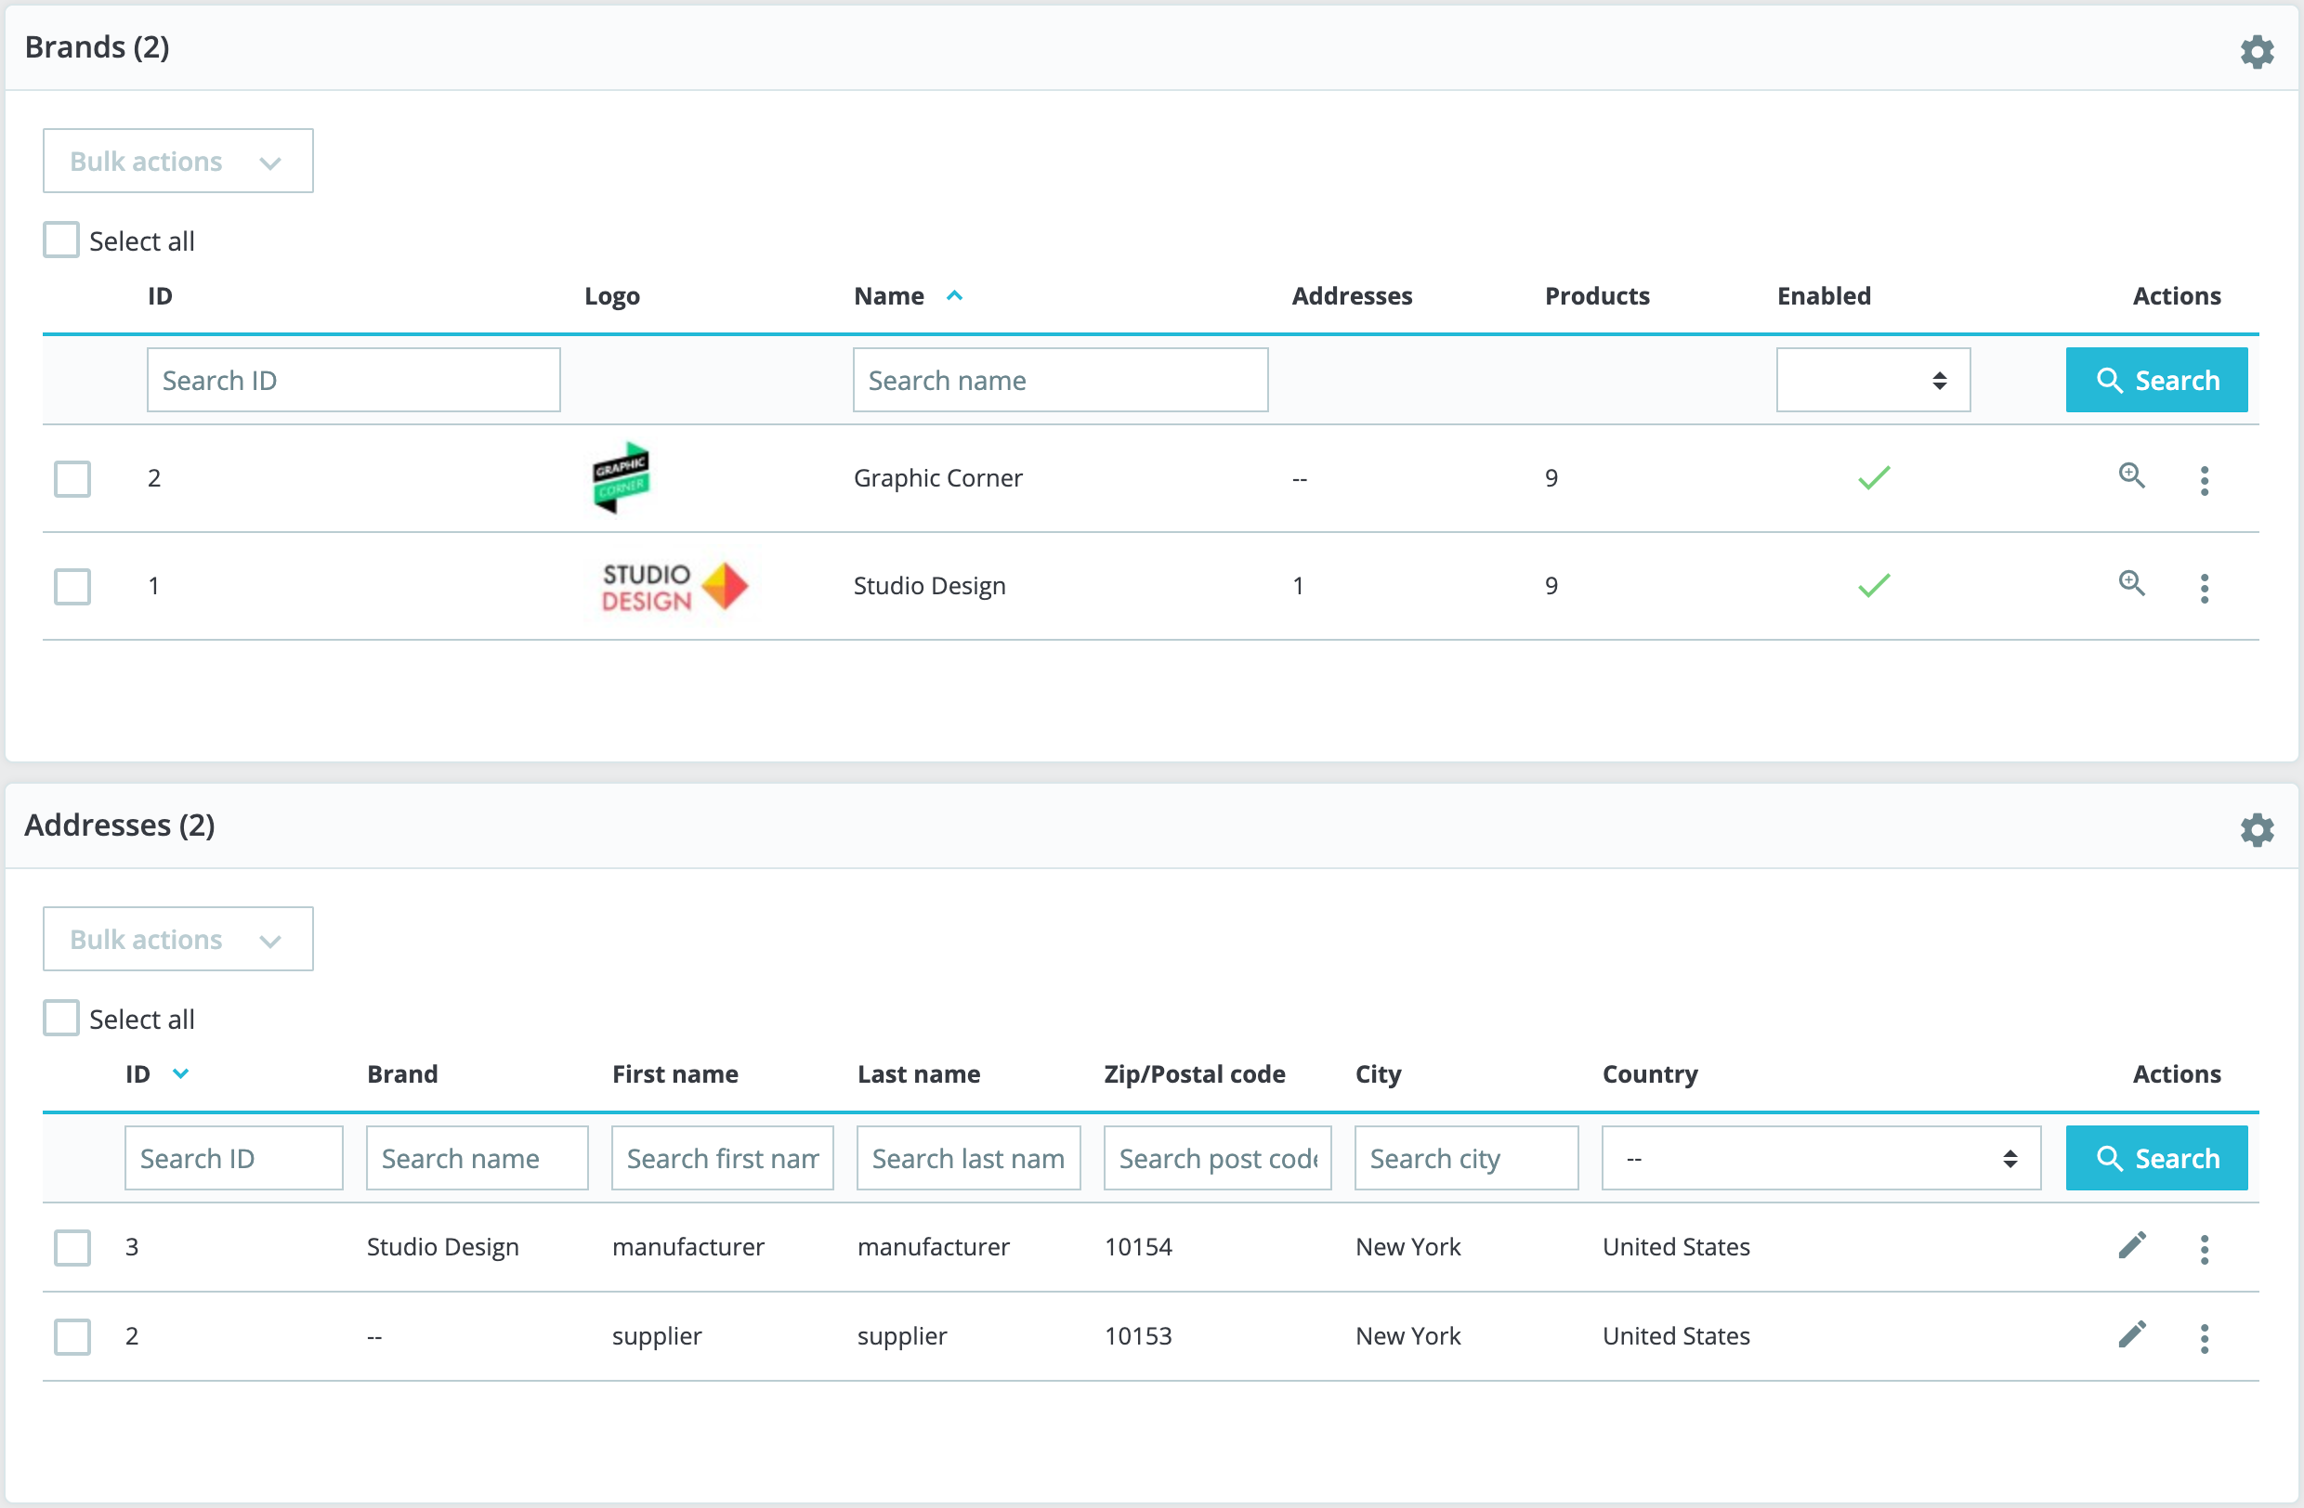Open more actions for address 2 row
2304x1508 pixels.
2204,1338
